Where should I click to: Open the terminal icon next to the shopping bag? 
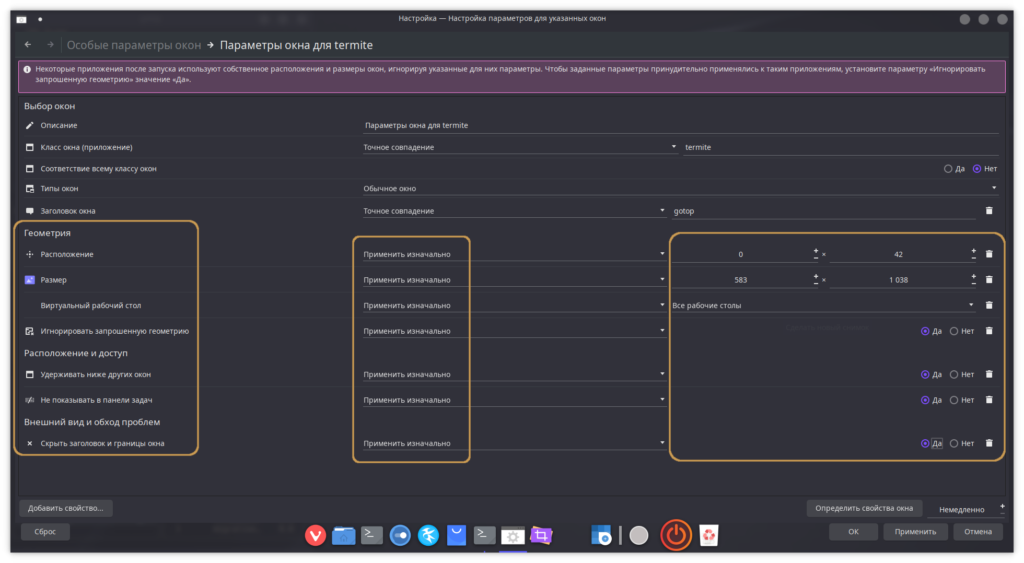click(x=484, y=535)
